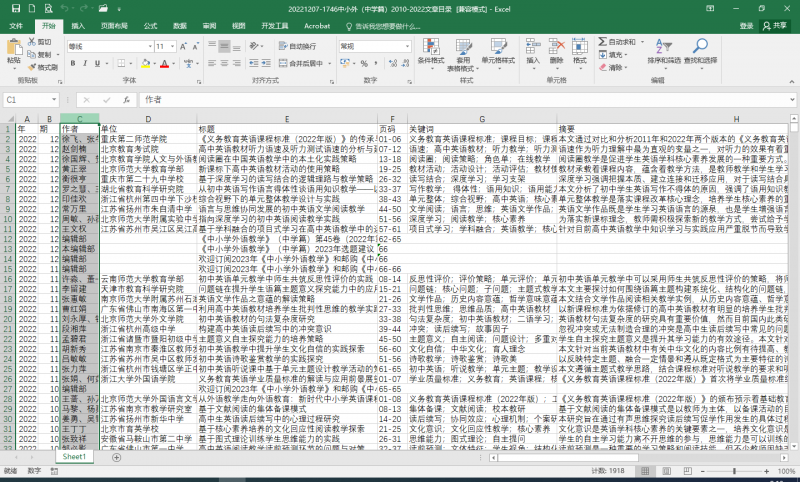Open the font color dropdown arrow
The image size is (800, 482).
(173, 64)
